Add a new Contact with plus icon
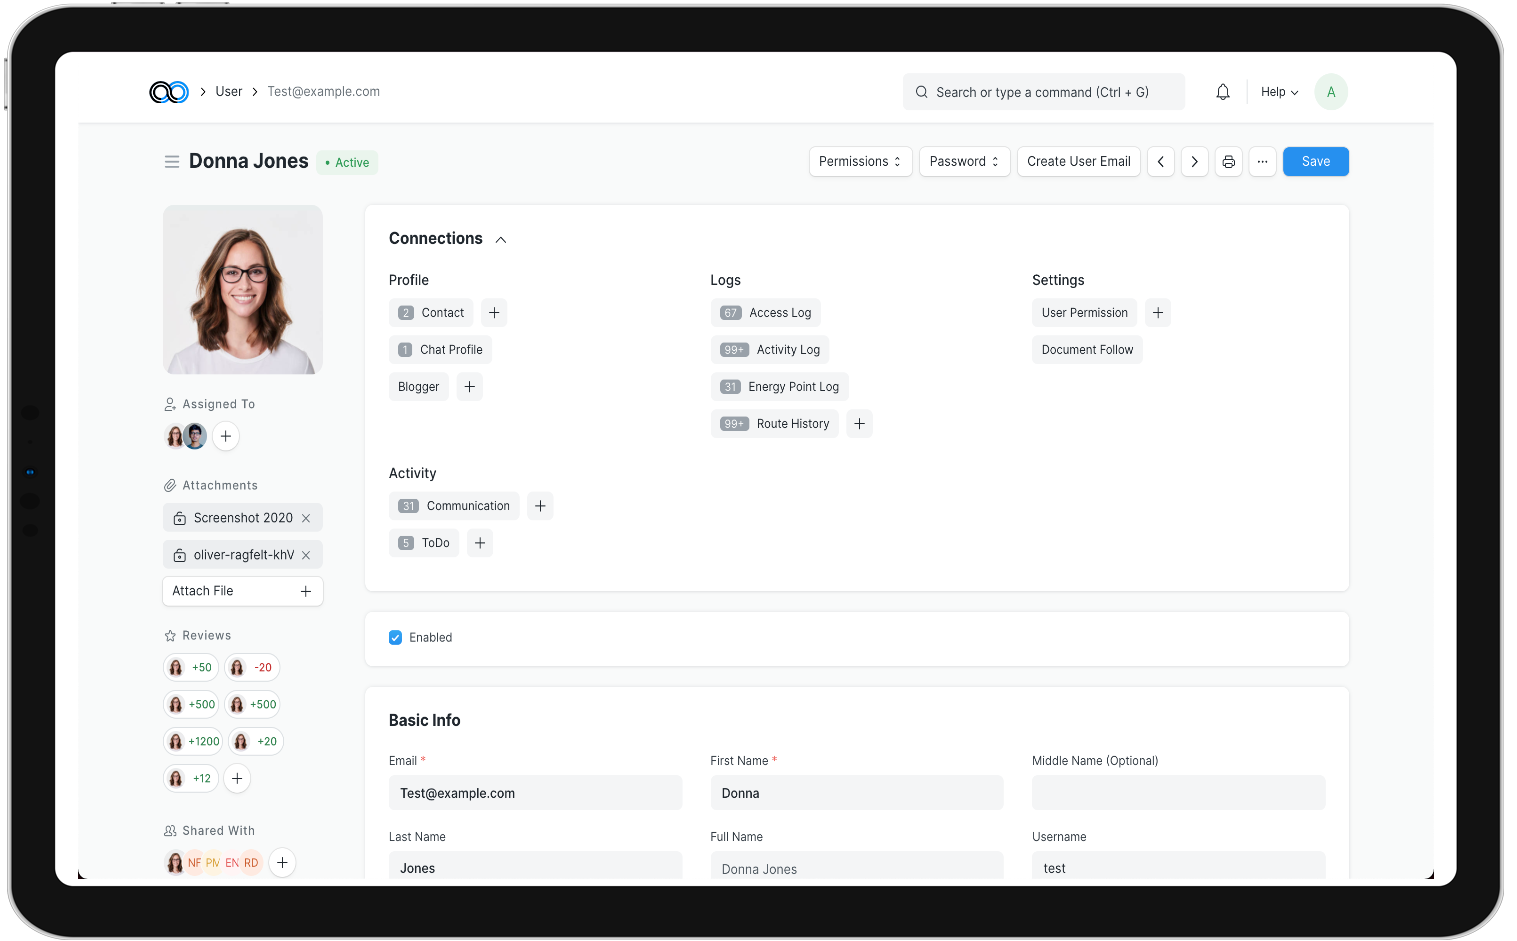The height and width of the screenshot is (941, 1517). pyautogui.click(x=494, y=313)
